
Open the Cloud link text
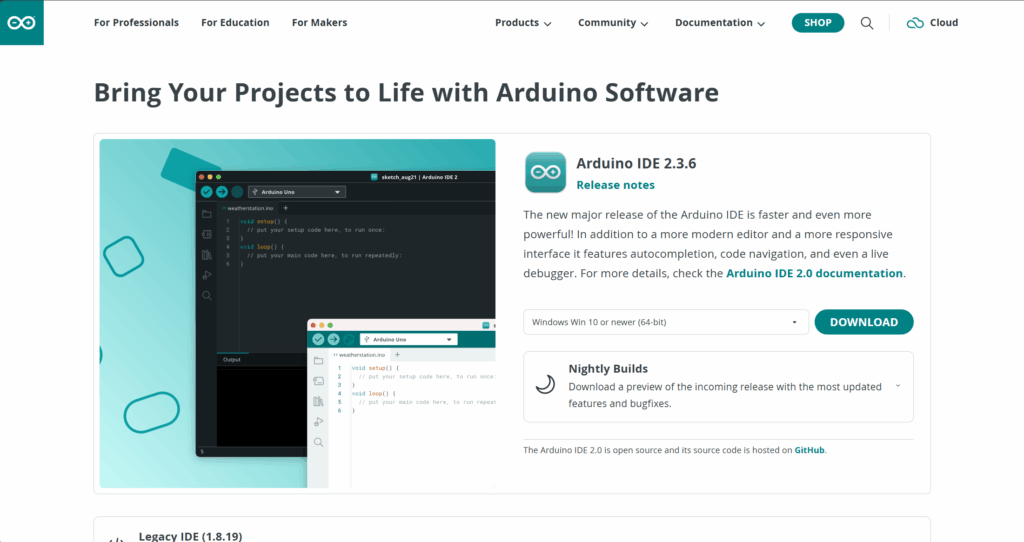[x=944, y=23]
